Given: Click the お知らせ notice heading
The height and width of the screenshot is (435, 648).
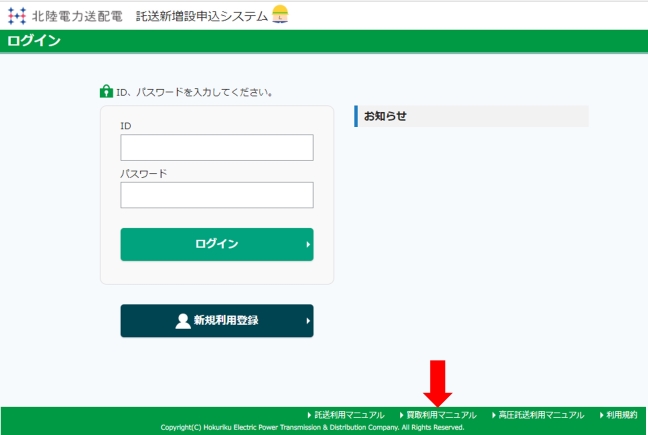Looking at the screenshot, I should click(386, 116).
